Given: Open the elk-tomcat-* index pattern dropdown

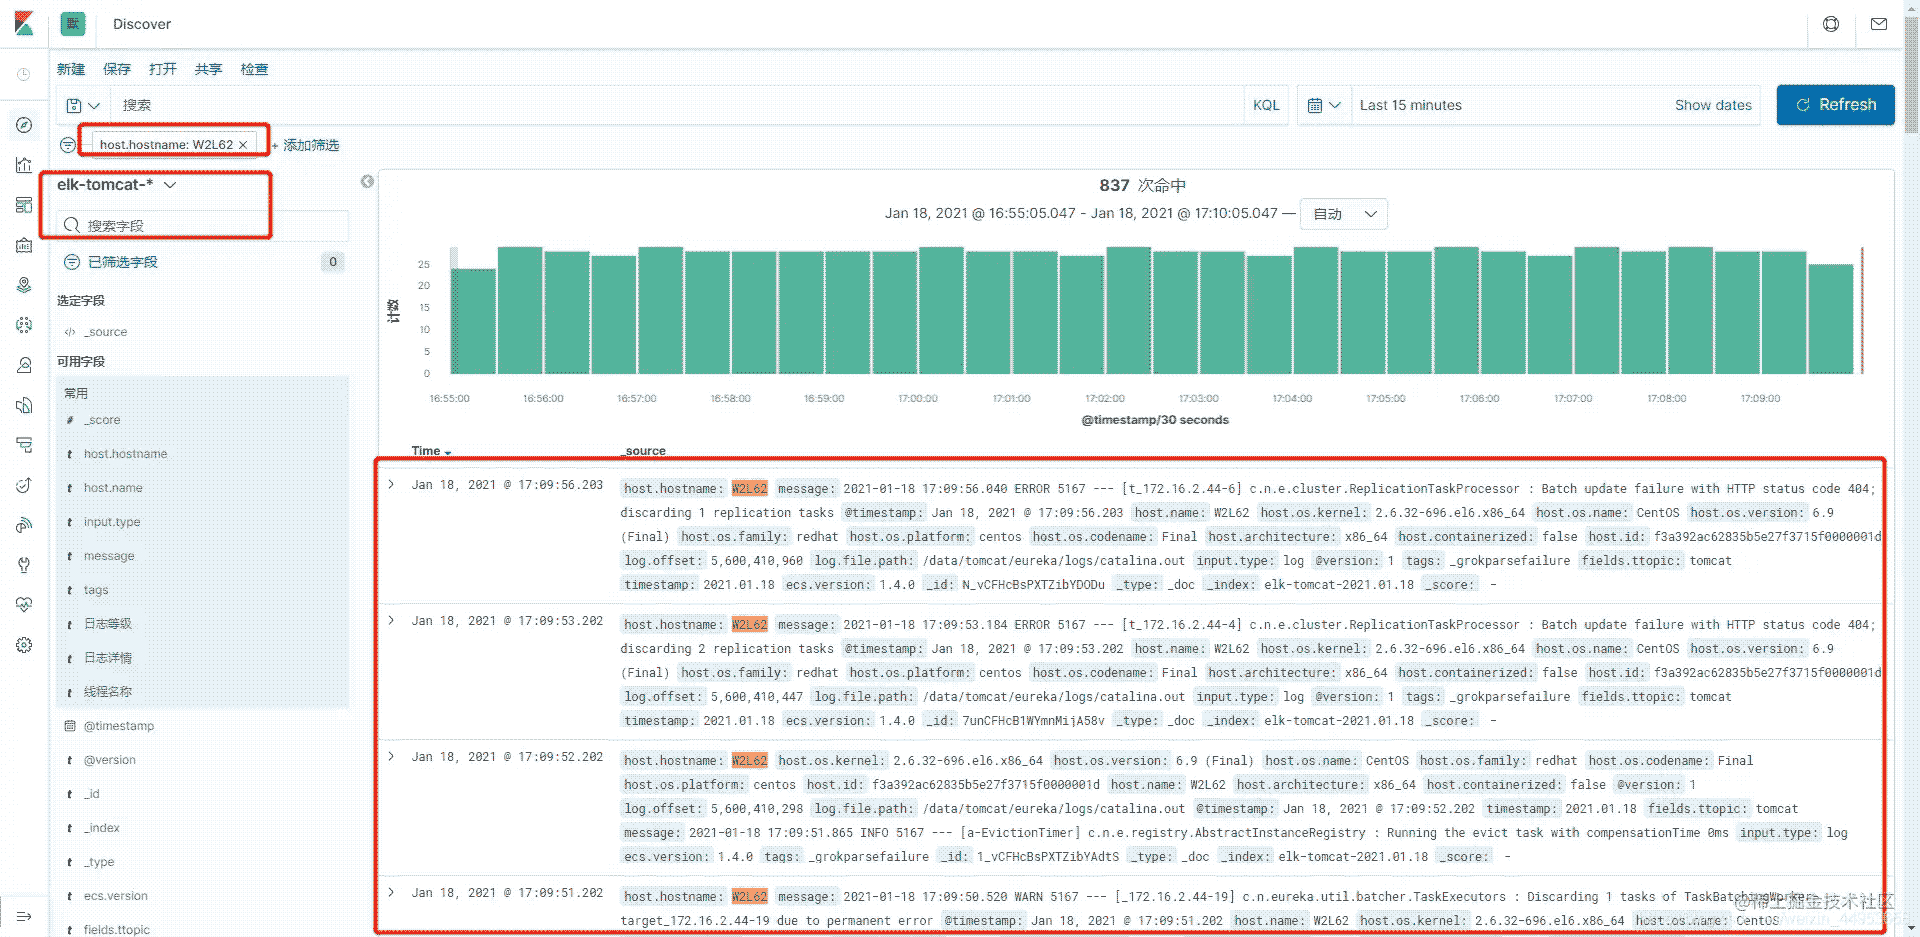Looking at the screenshot, I should tap(116, 185).
